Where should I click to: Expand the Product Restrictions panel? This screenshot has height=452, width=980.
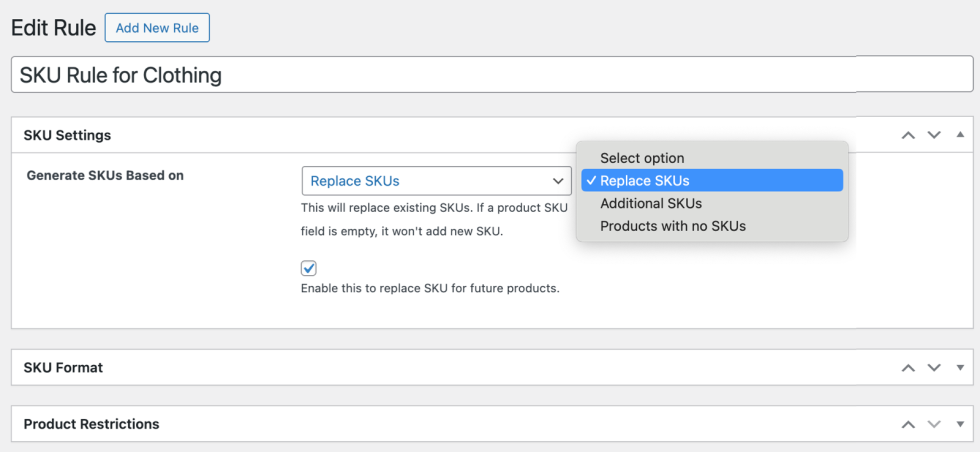point(960,424)
